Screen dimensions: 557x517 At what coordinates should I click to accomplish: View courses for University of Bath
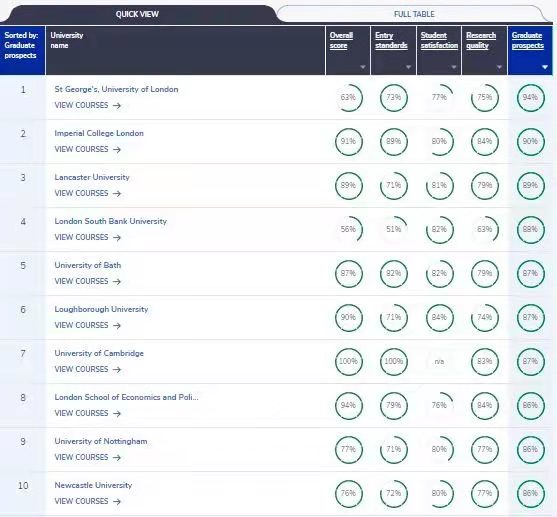tap(88, 281)
